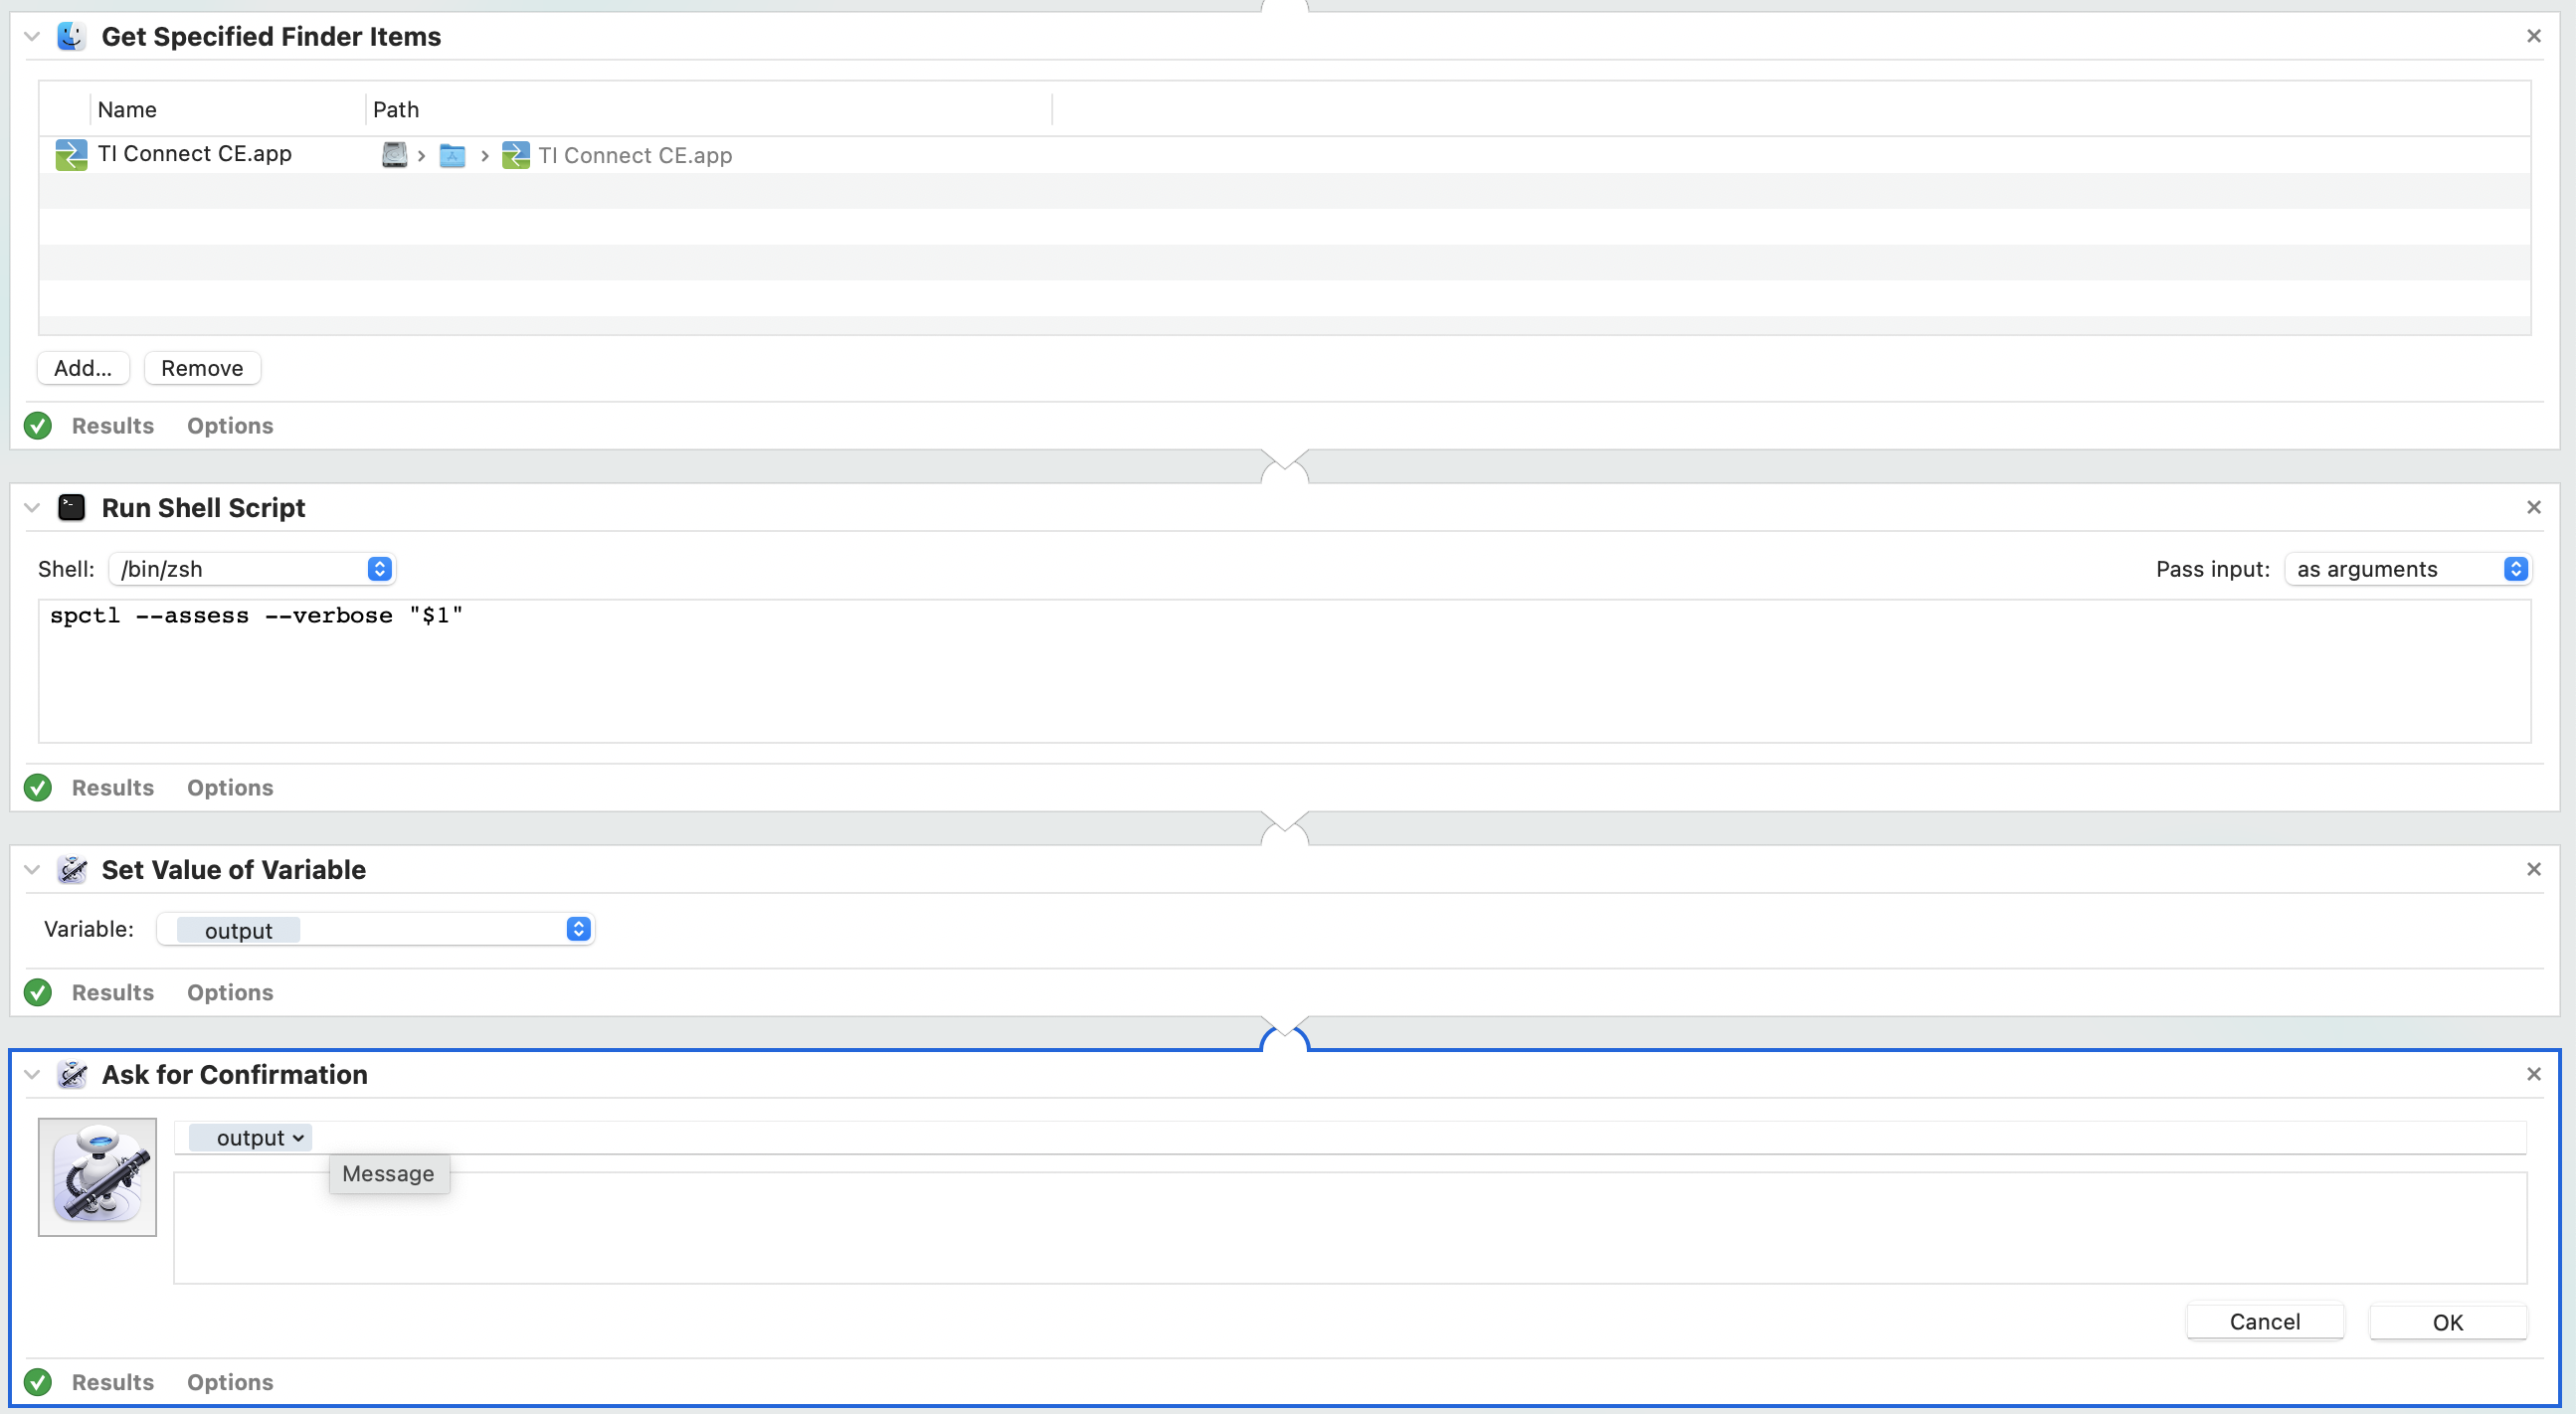Click the Automator icon of Set Value of Variable
Screen dimensions: 2576x1414
coord(71,869)
